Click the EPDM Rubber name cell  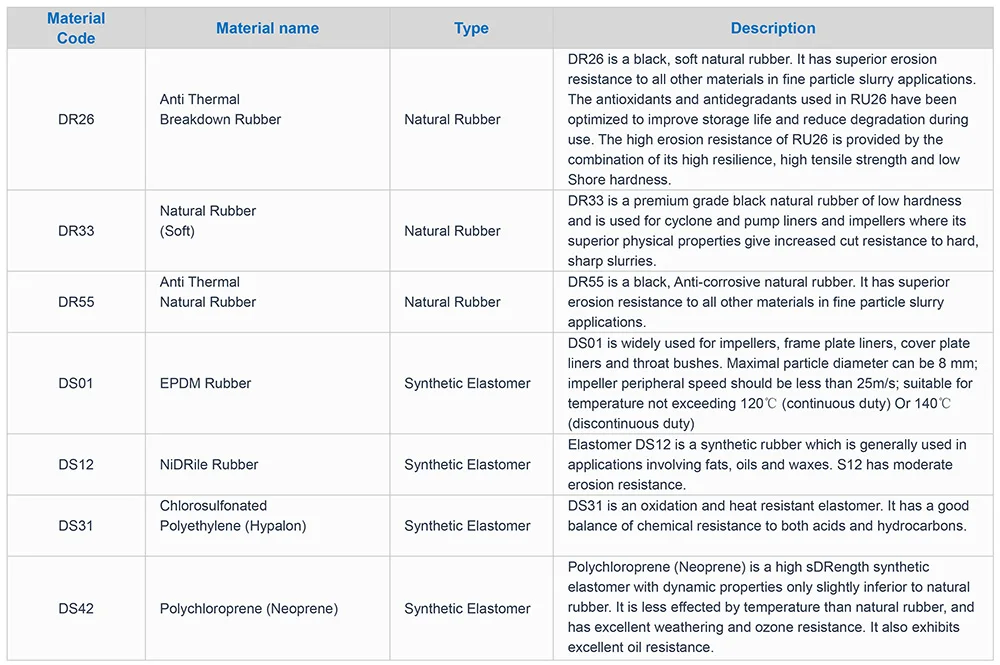pyautogui.click(x=205, y=383)
